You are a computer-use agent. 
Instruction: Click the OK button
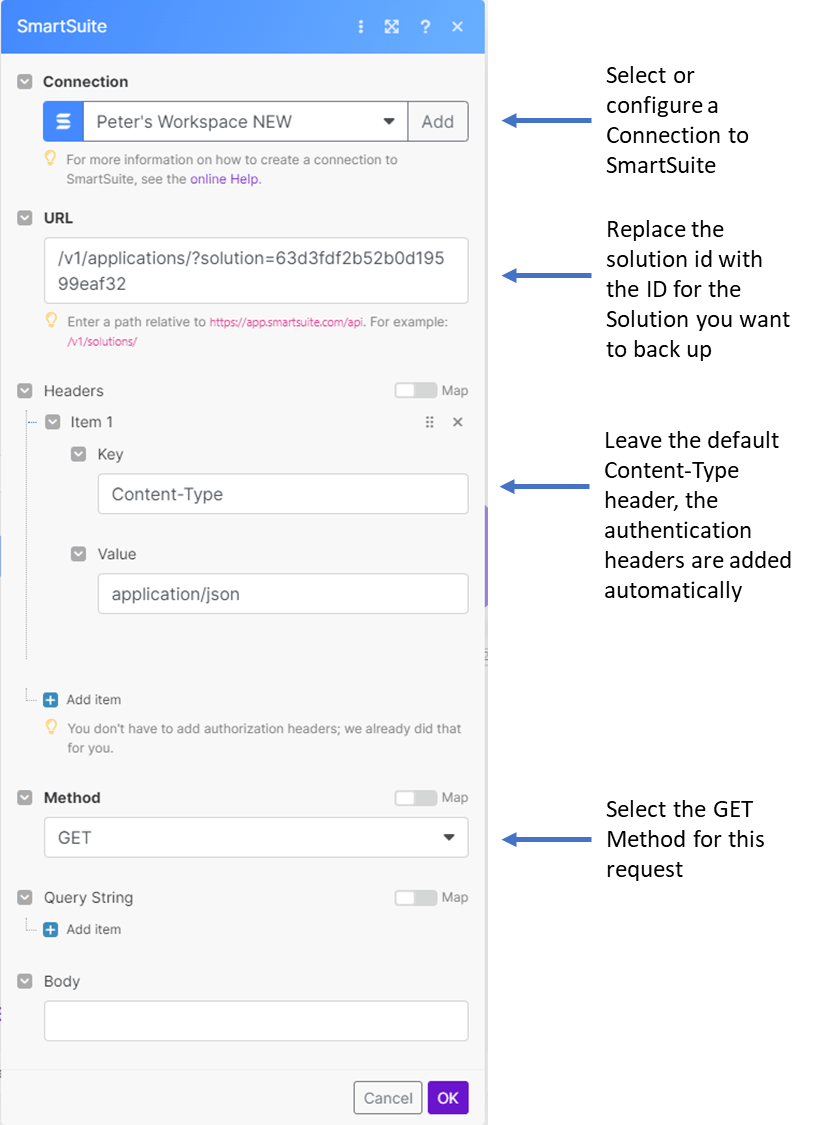tap(448, 1098)
